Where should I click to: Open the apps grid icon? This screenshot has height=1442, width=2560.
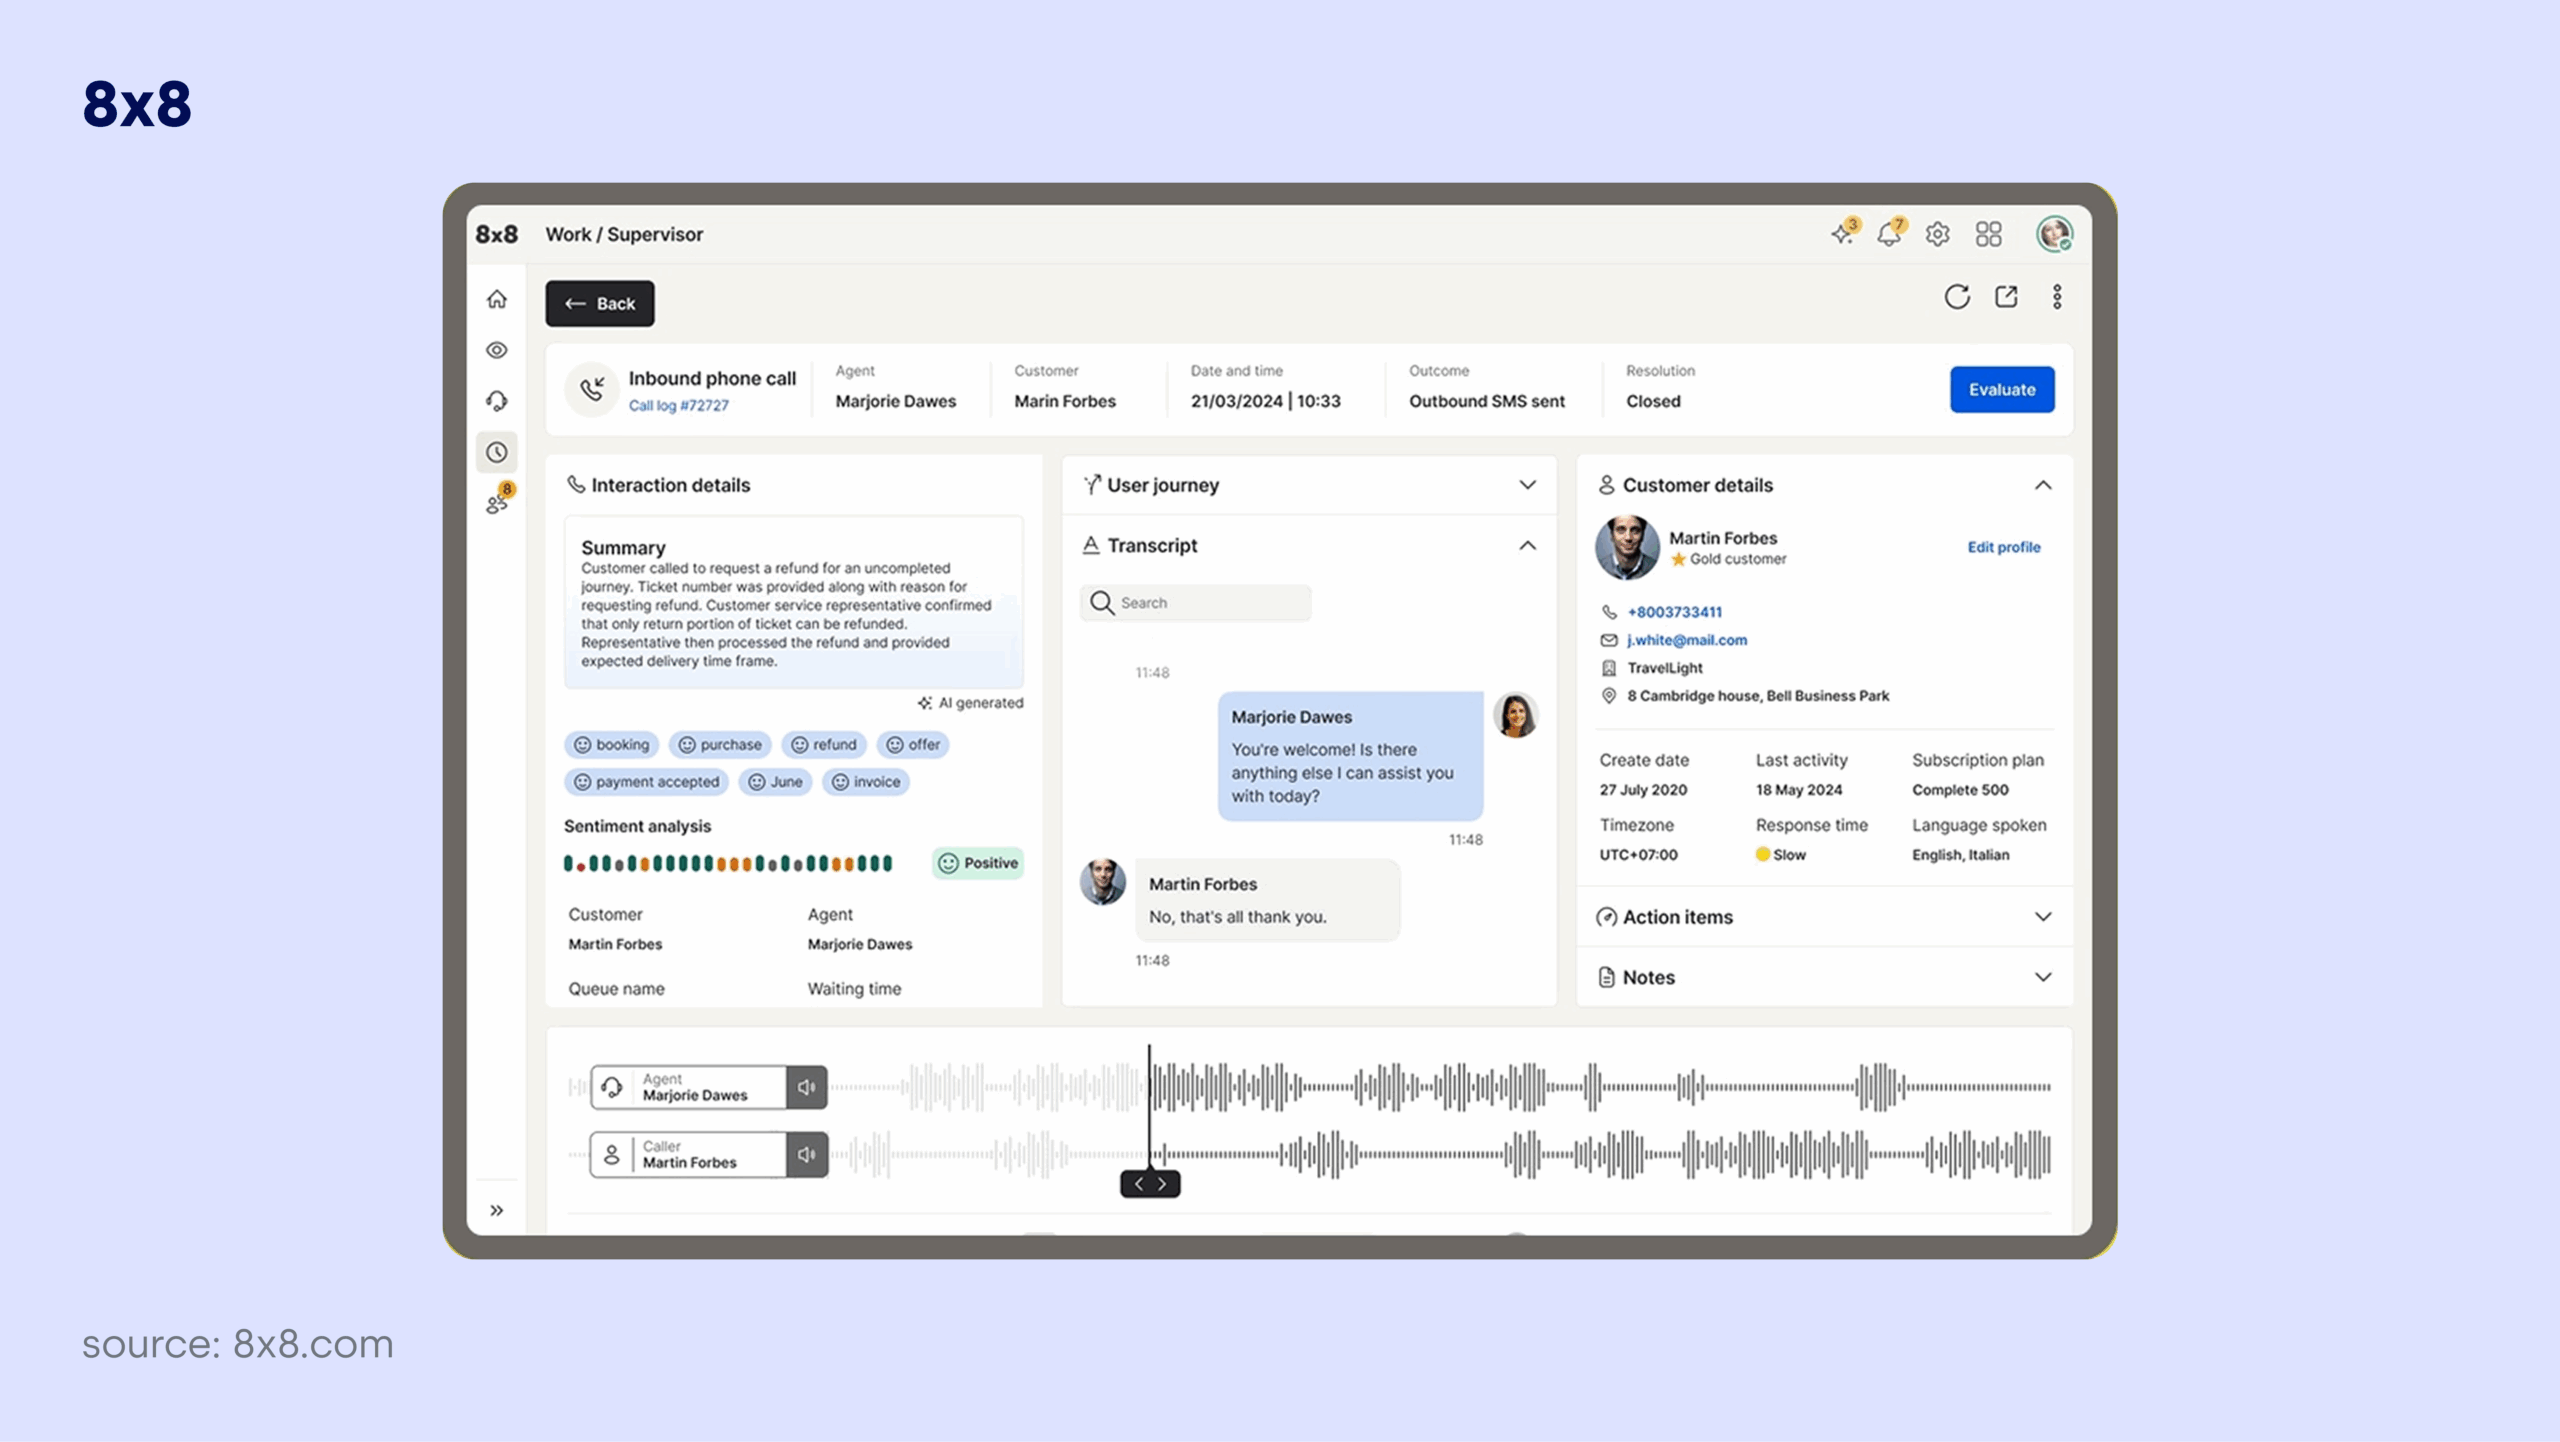(x=1988, y=234)
